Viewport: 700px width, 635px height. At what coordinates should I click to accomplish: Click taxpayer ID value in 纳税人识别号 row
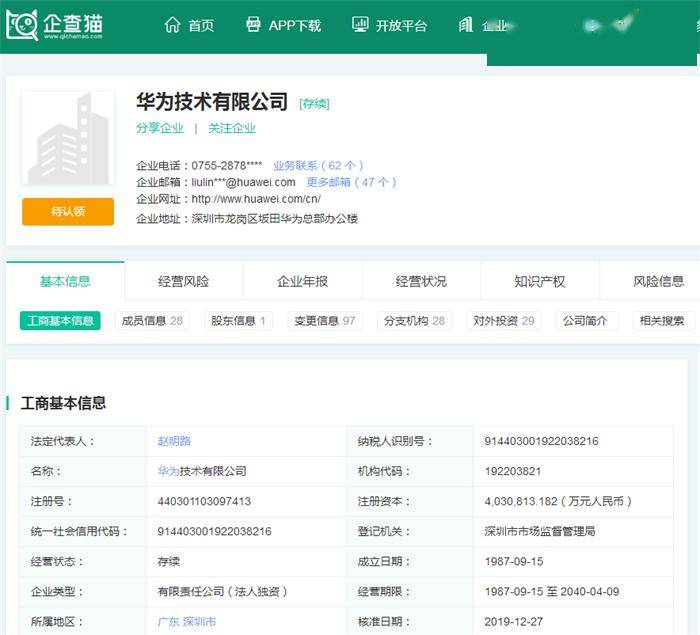(542, 441)
